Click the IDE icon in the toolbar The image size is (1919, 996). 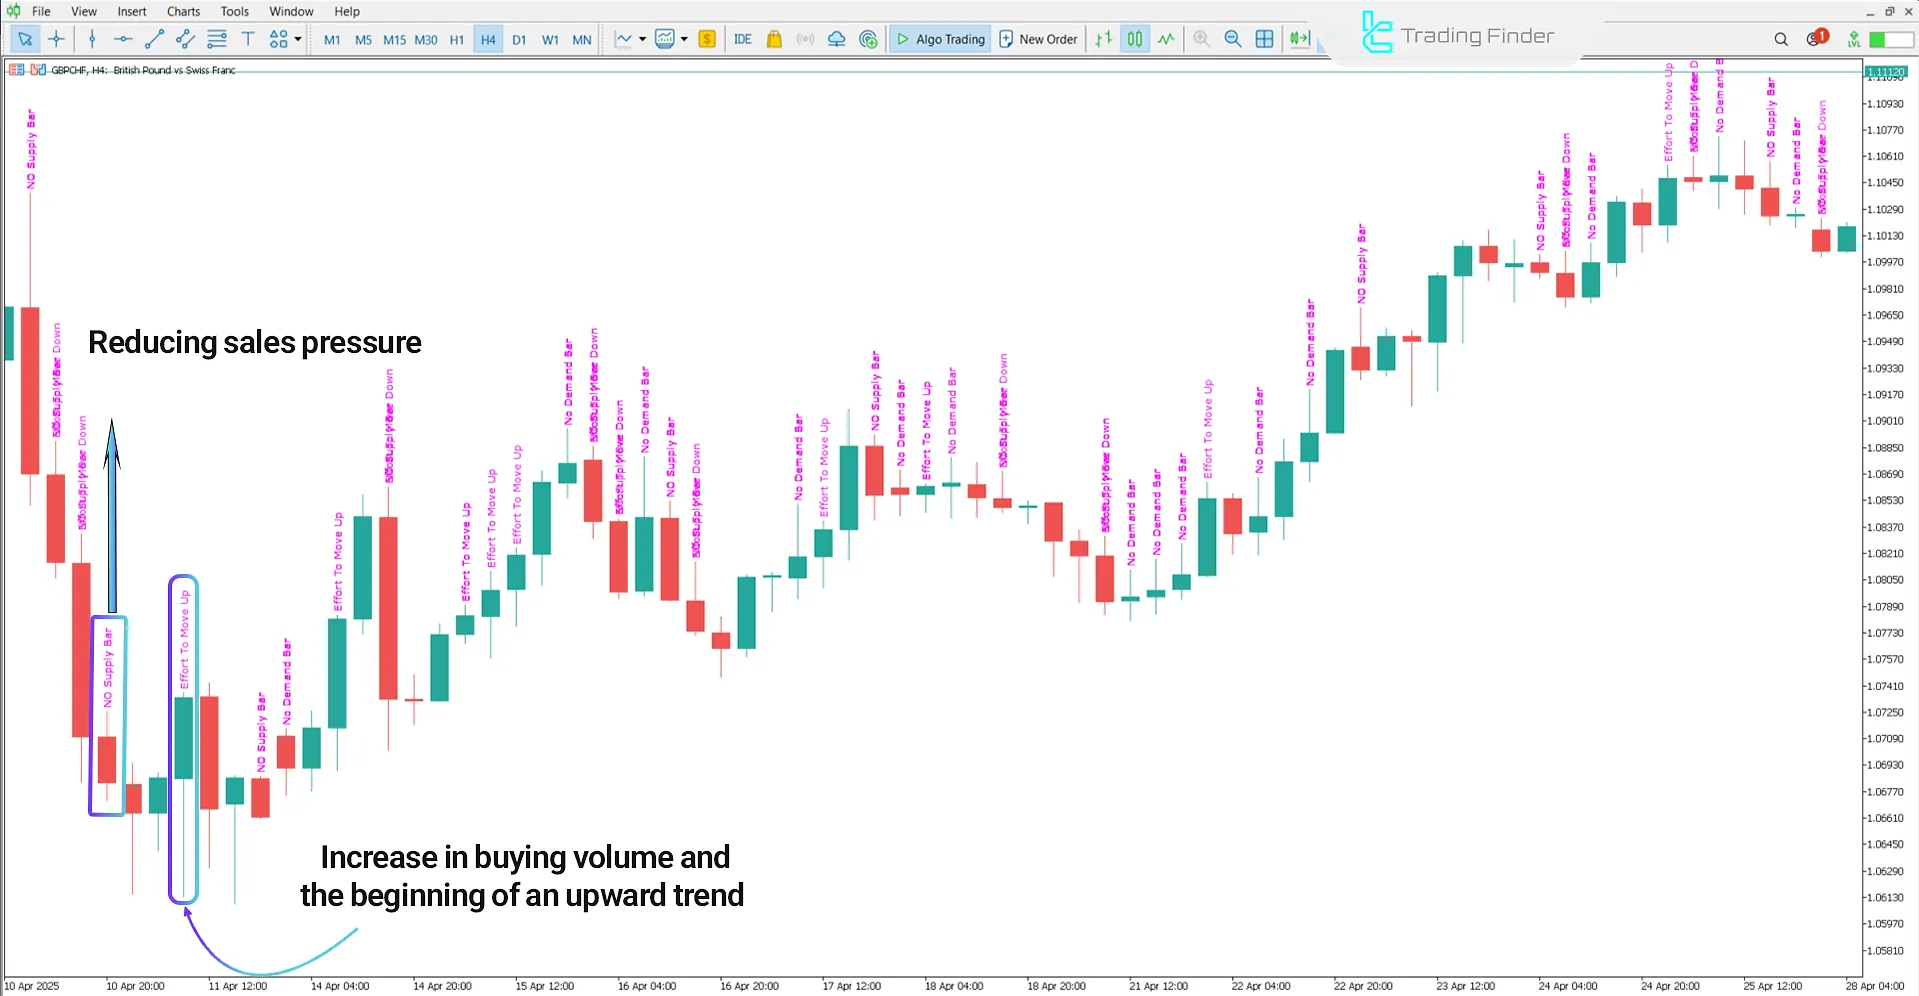[742, 39]
